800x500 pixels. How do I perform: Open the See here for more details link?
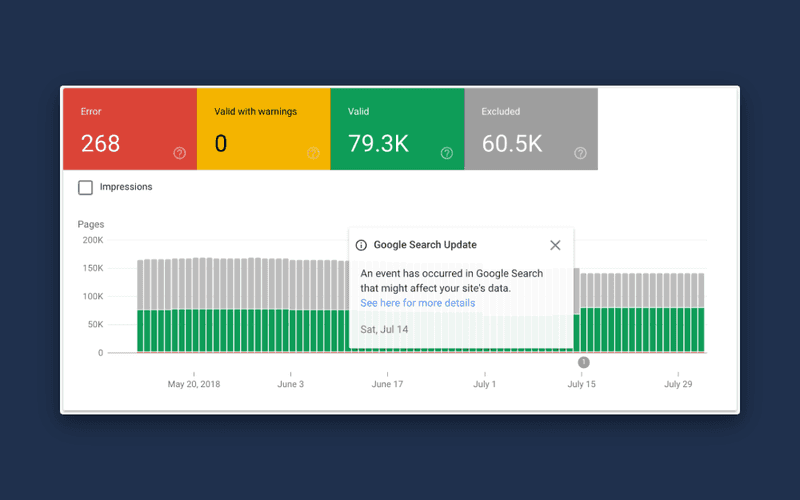pyautogui.click(x=418, y=303)
